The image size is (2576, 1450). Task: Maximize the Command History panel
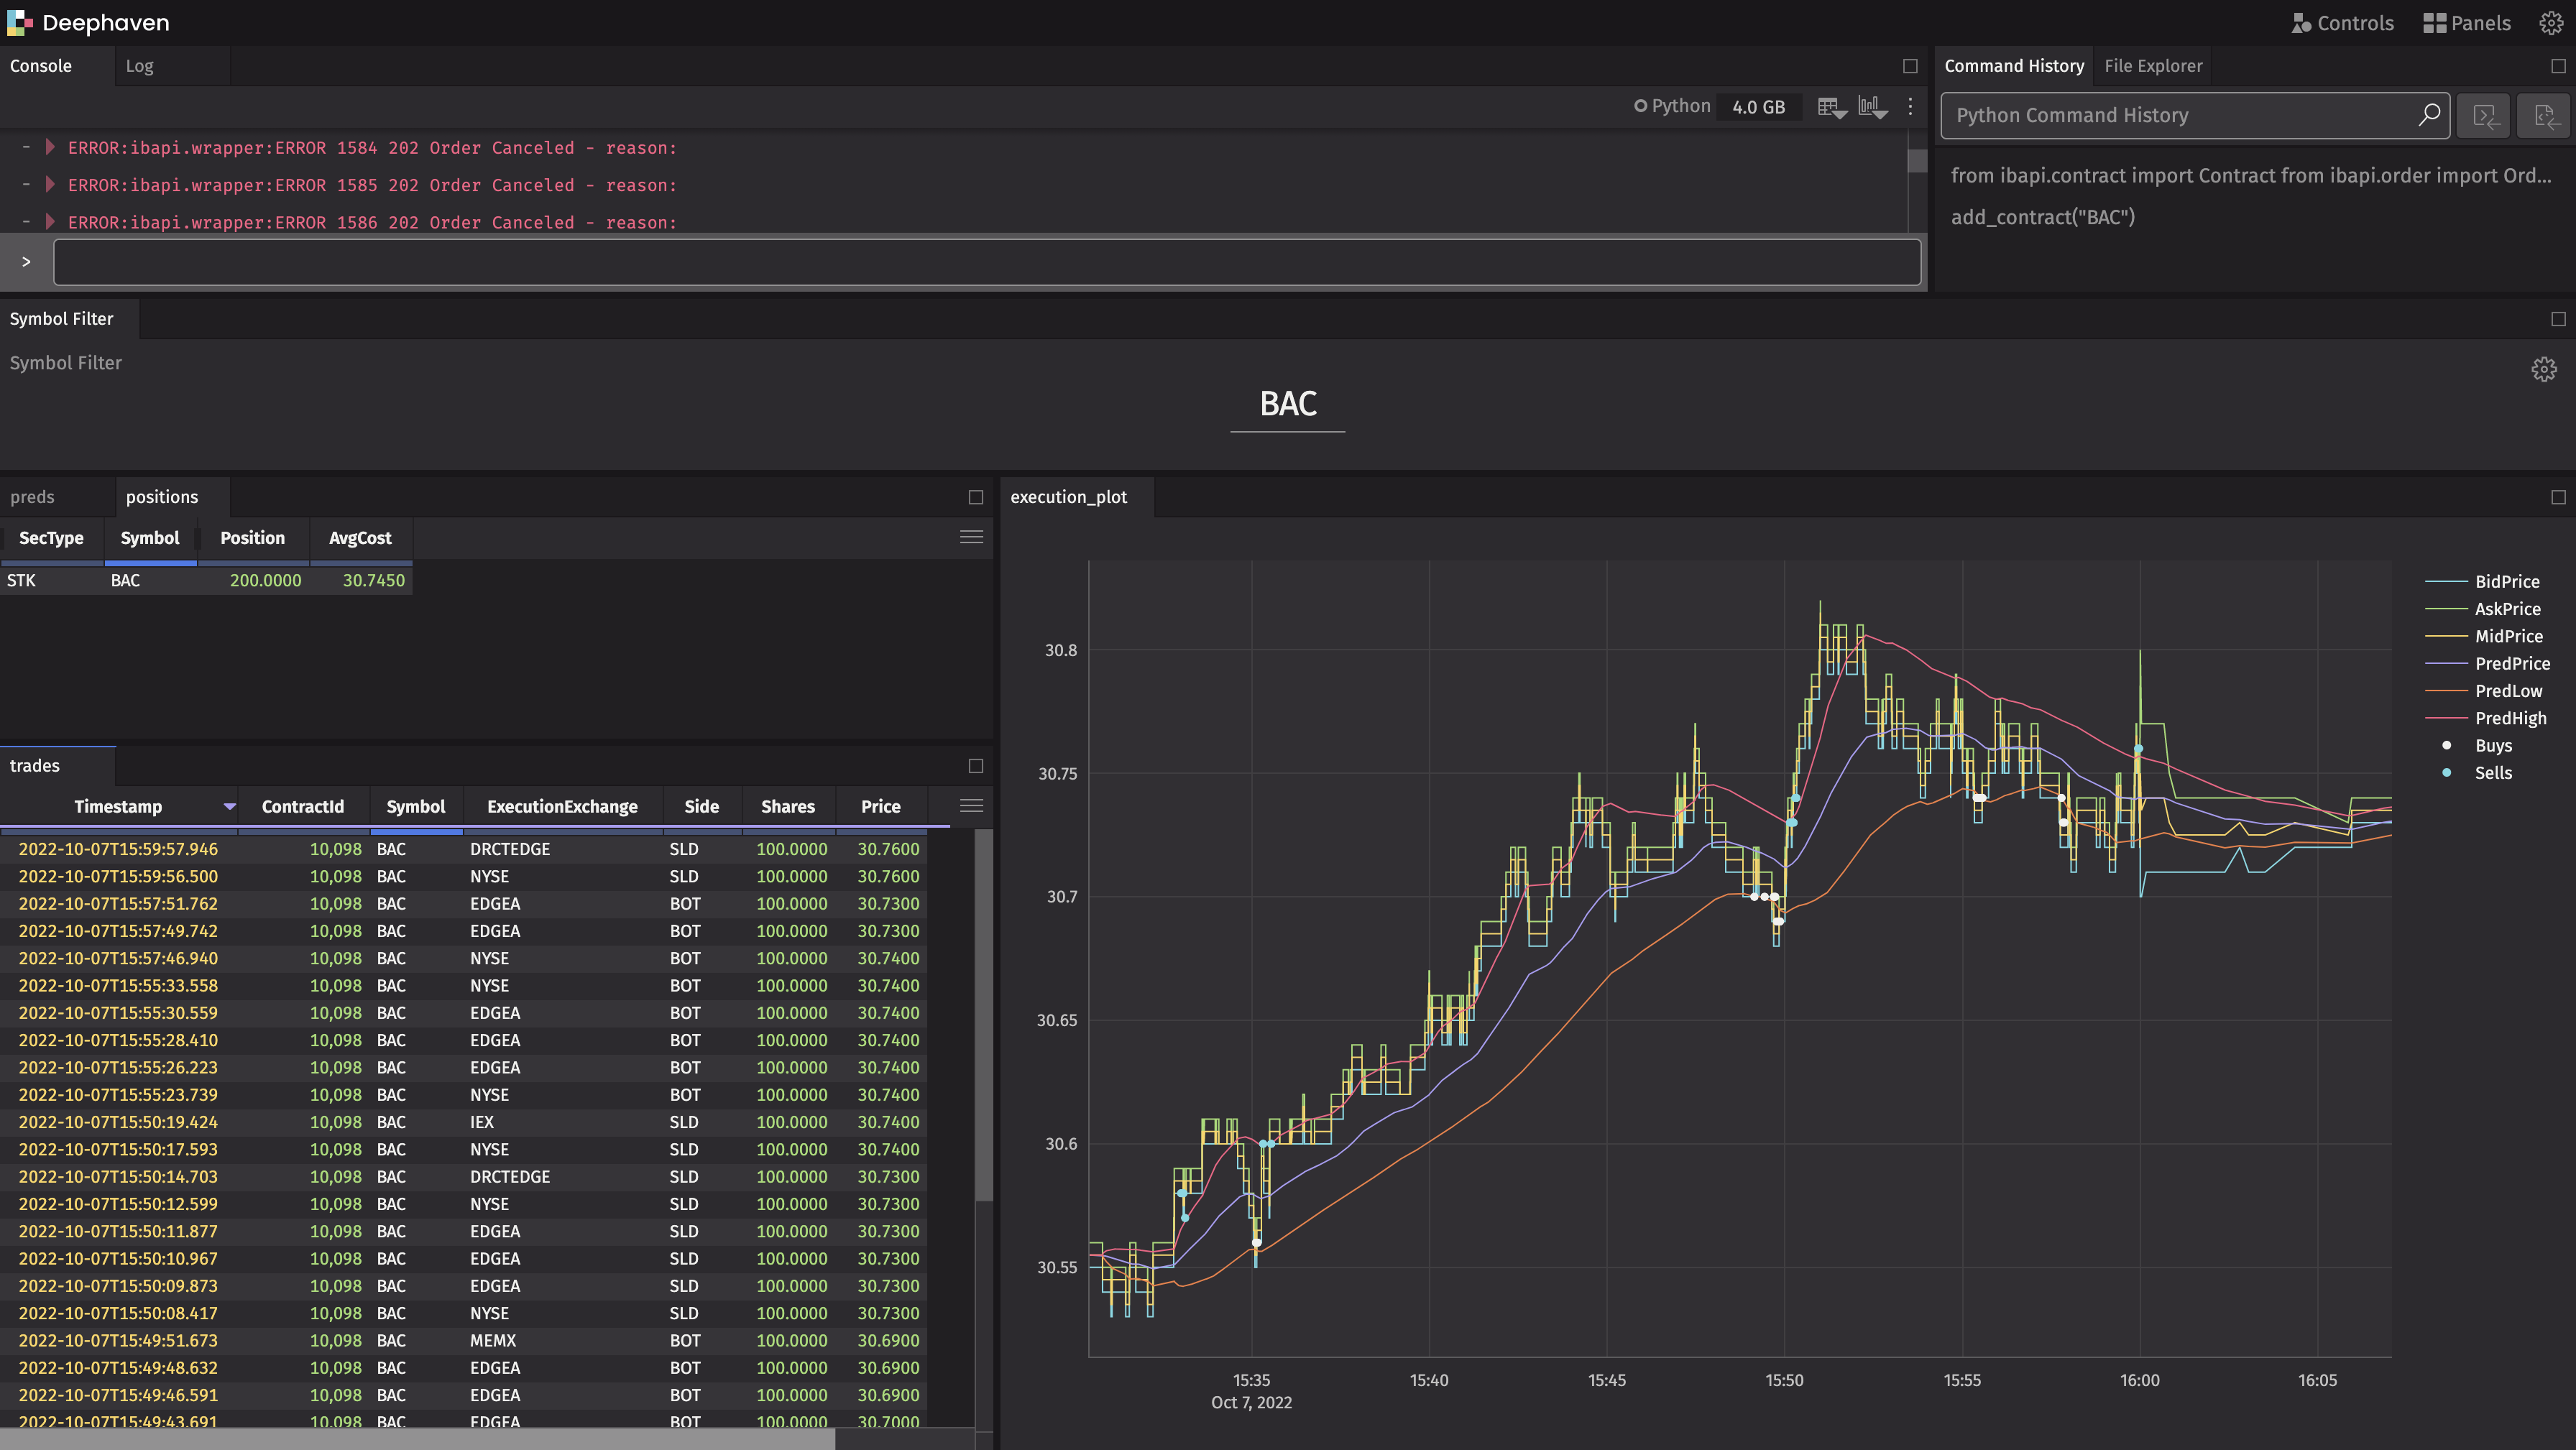point(2559,66)
